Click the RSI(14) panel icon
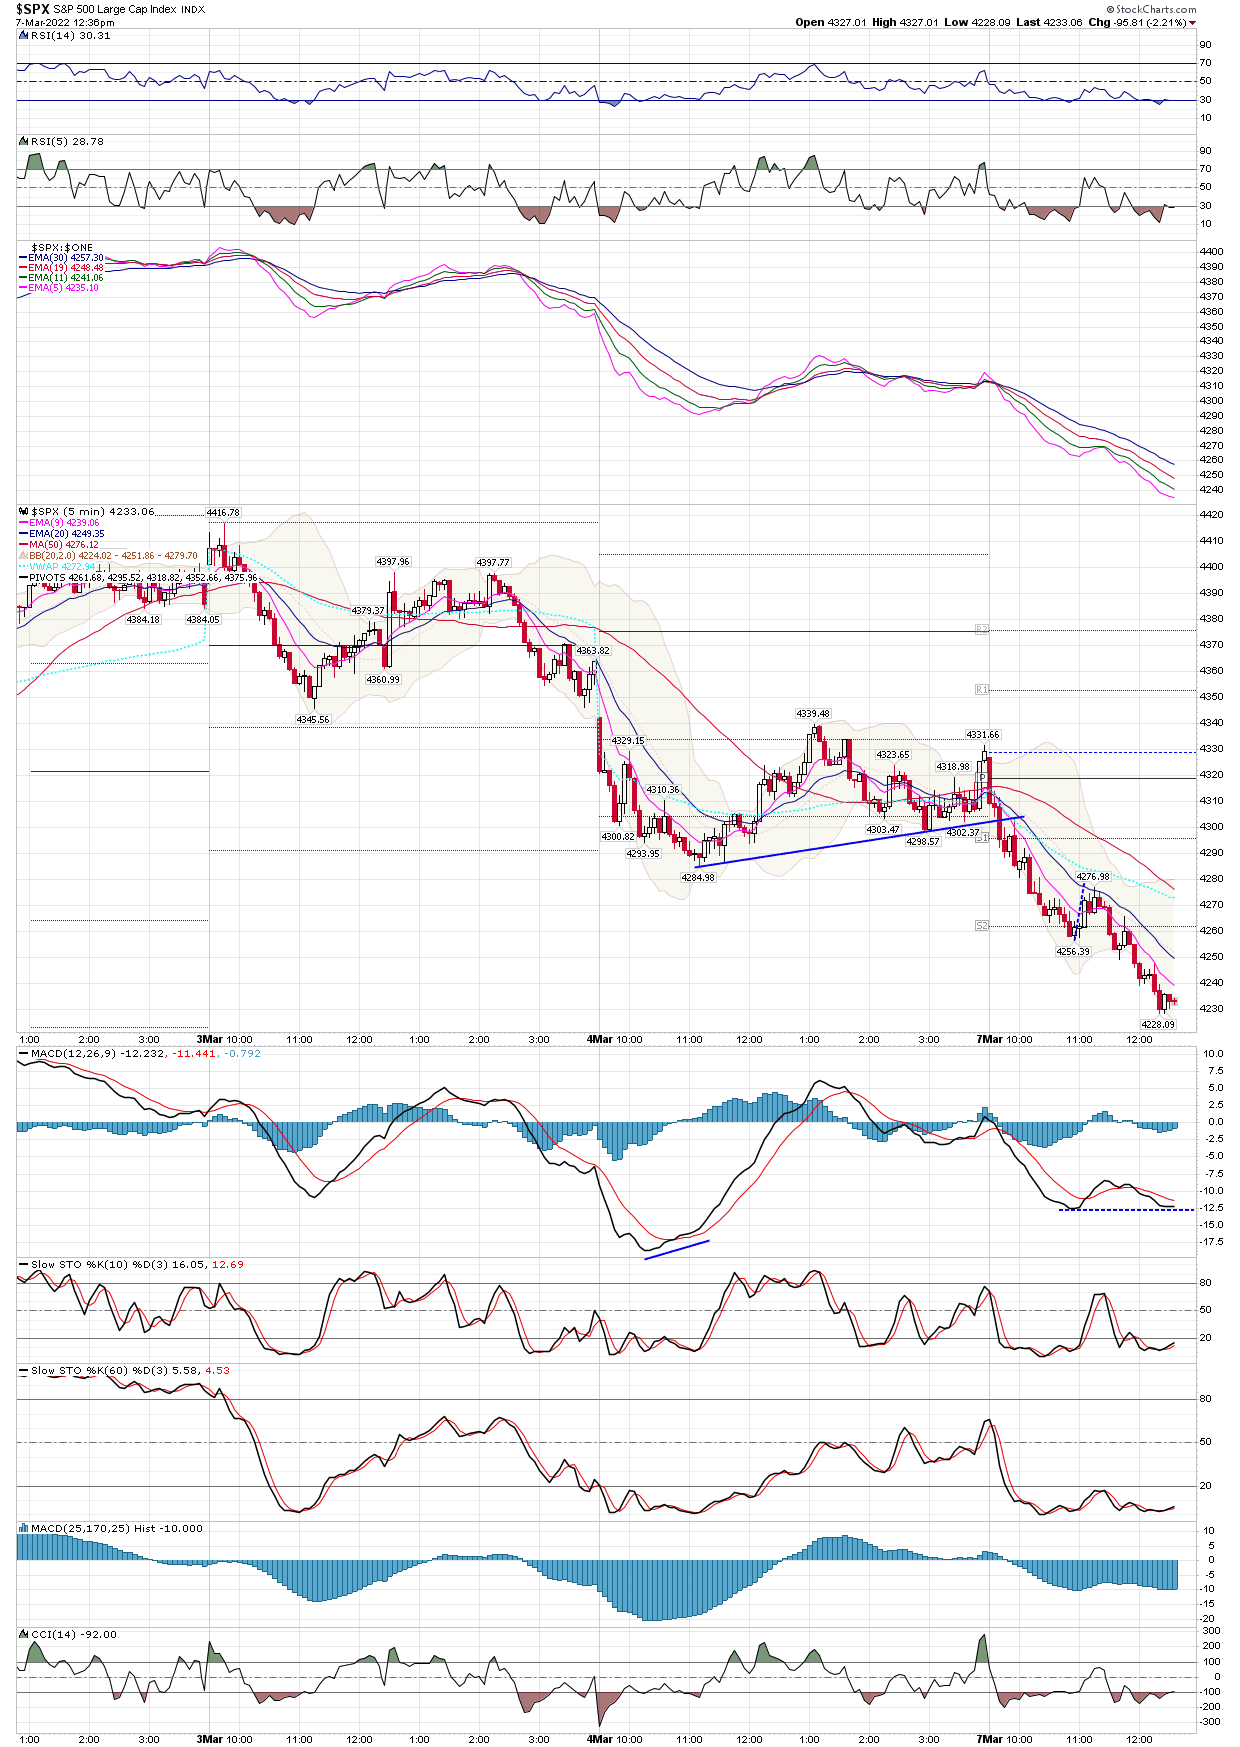Image resolution: width=1240 pixels, height=1747 pixels. (x=24, y=35)
